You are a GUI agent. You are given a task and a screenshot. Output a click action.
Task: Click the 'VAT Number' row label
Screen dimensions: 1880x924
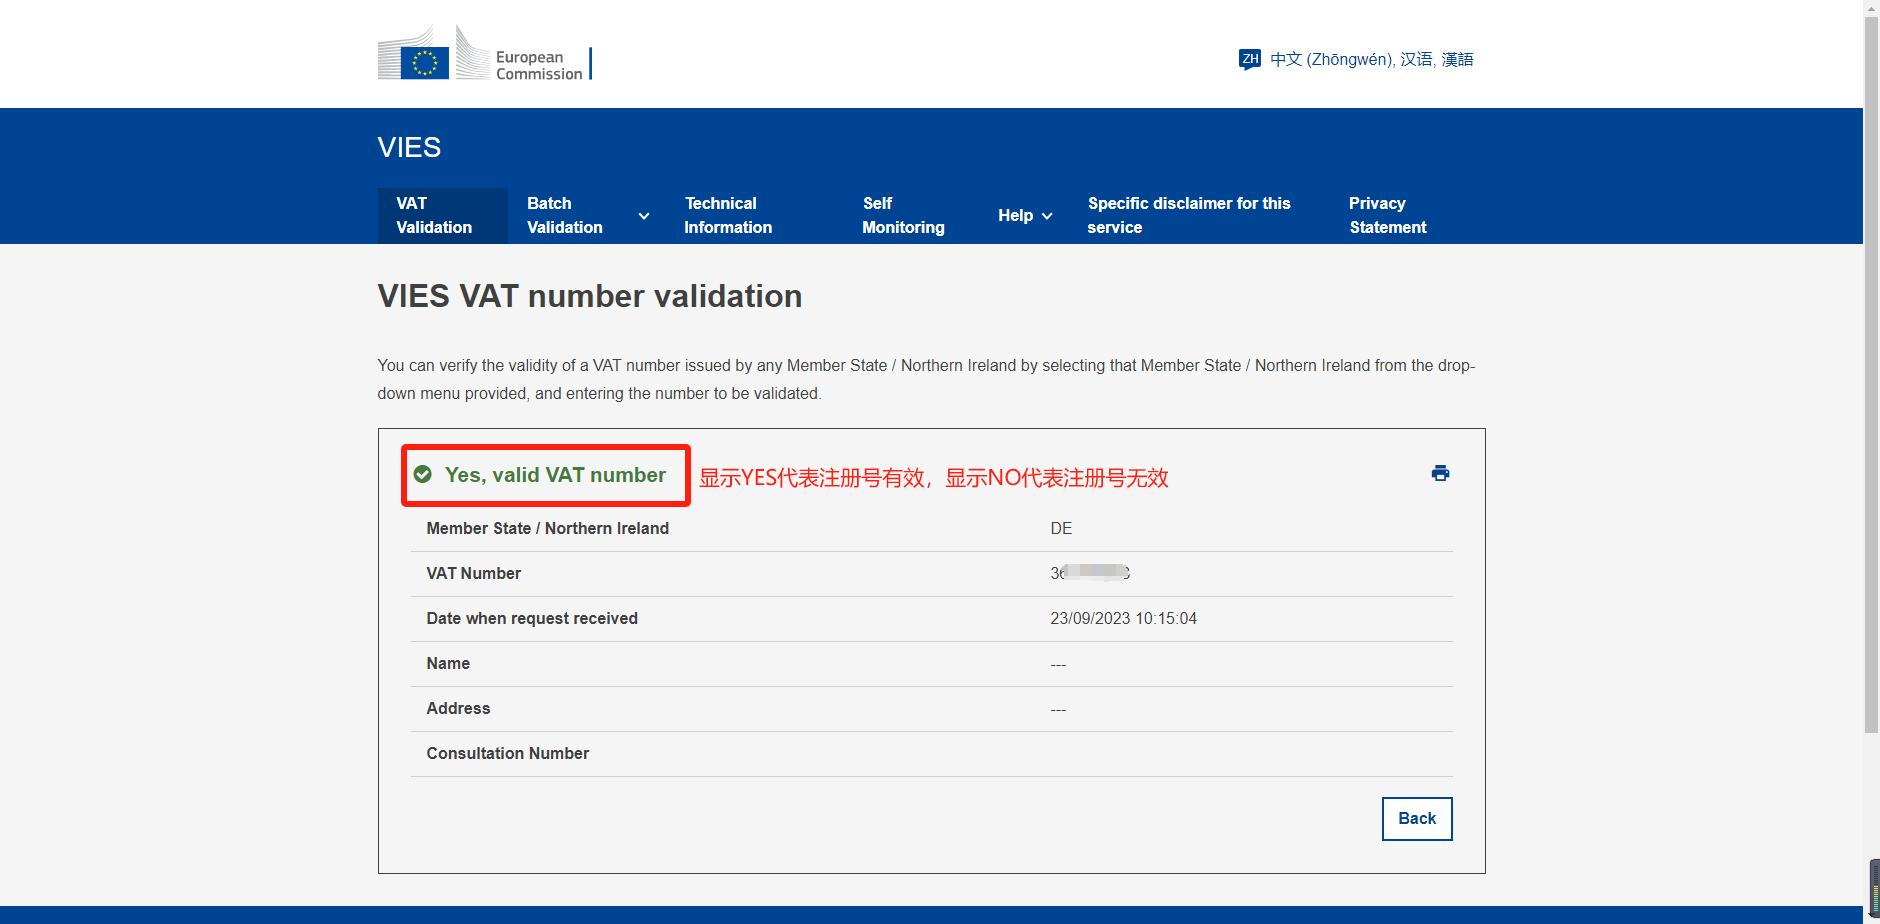tap(474, 573)
